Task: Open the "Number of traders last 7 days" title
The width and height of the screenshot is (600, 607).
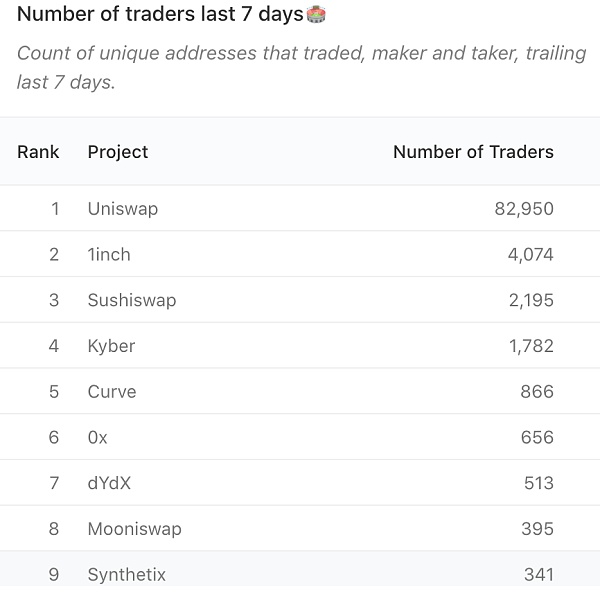Action: coord(160,14)
